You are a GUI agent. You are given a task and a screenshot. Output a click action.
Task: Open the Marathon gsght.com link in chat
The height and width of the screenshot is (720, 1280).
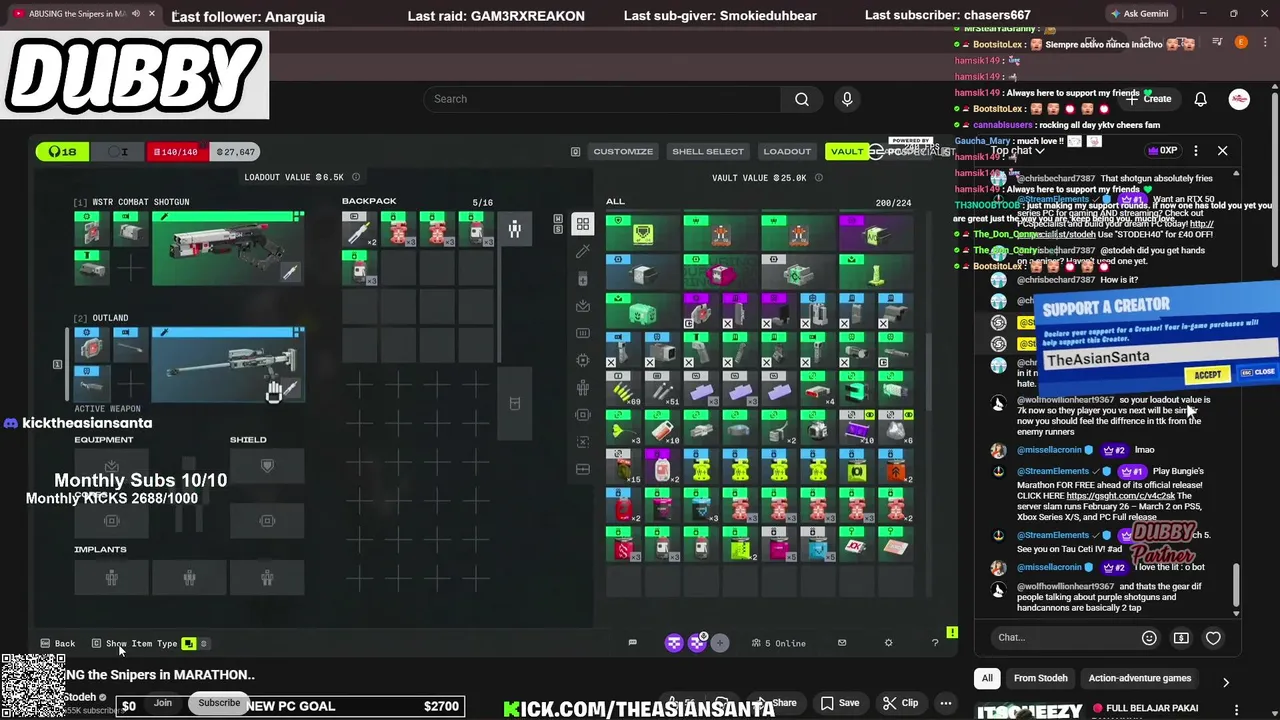click(x=1121, y=496)
